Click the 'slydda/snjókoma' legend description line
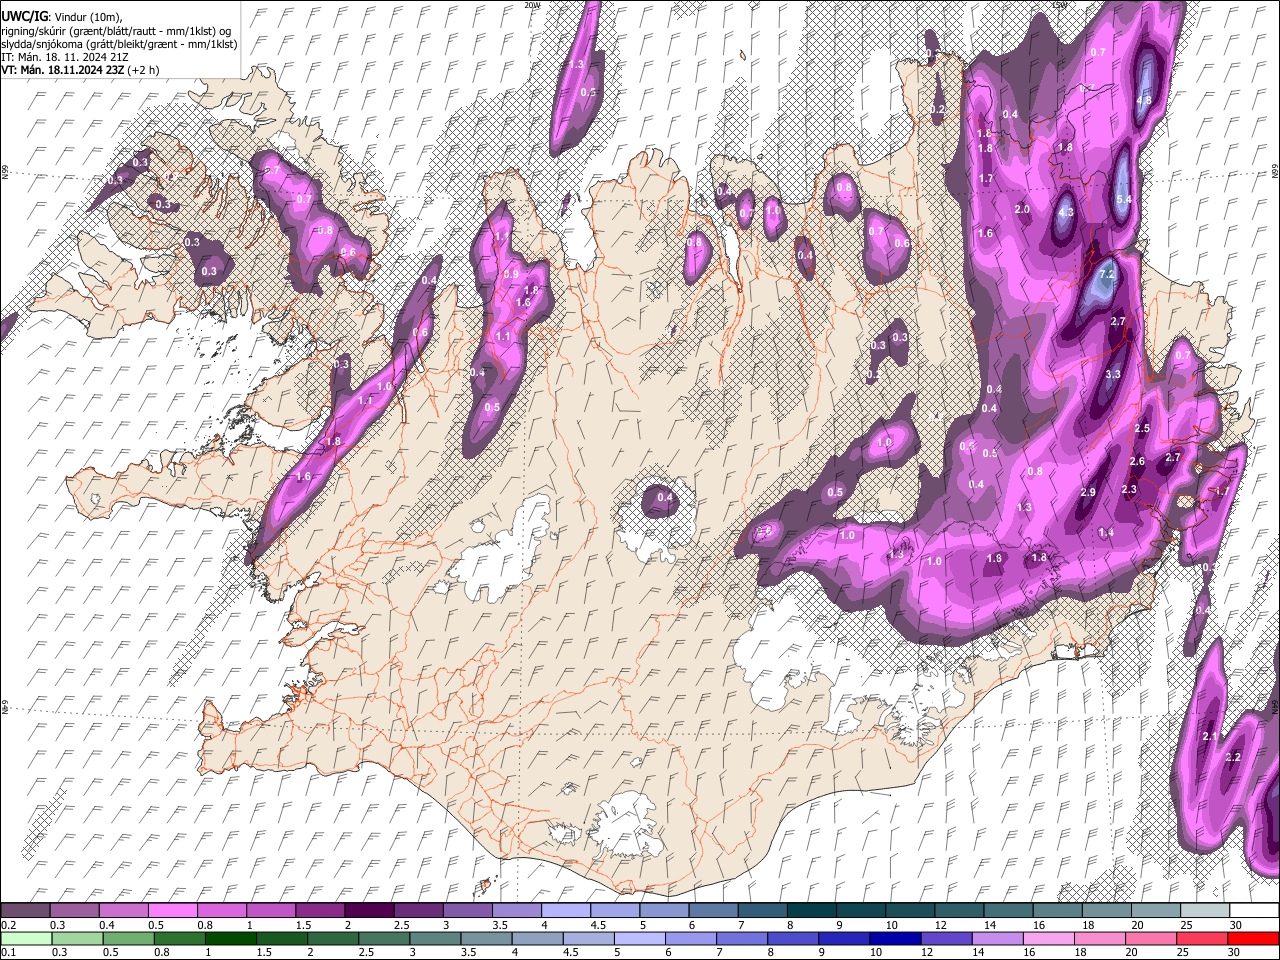 tap(119, 44)
